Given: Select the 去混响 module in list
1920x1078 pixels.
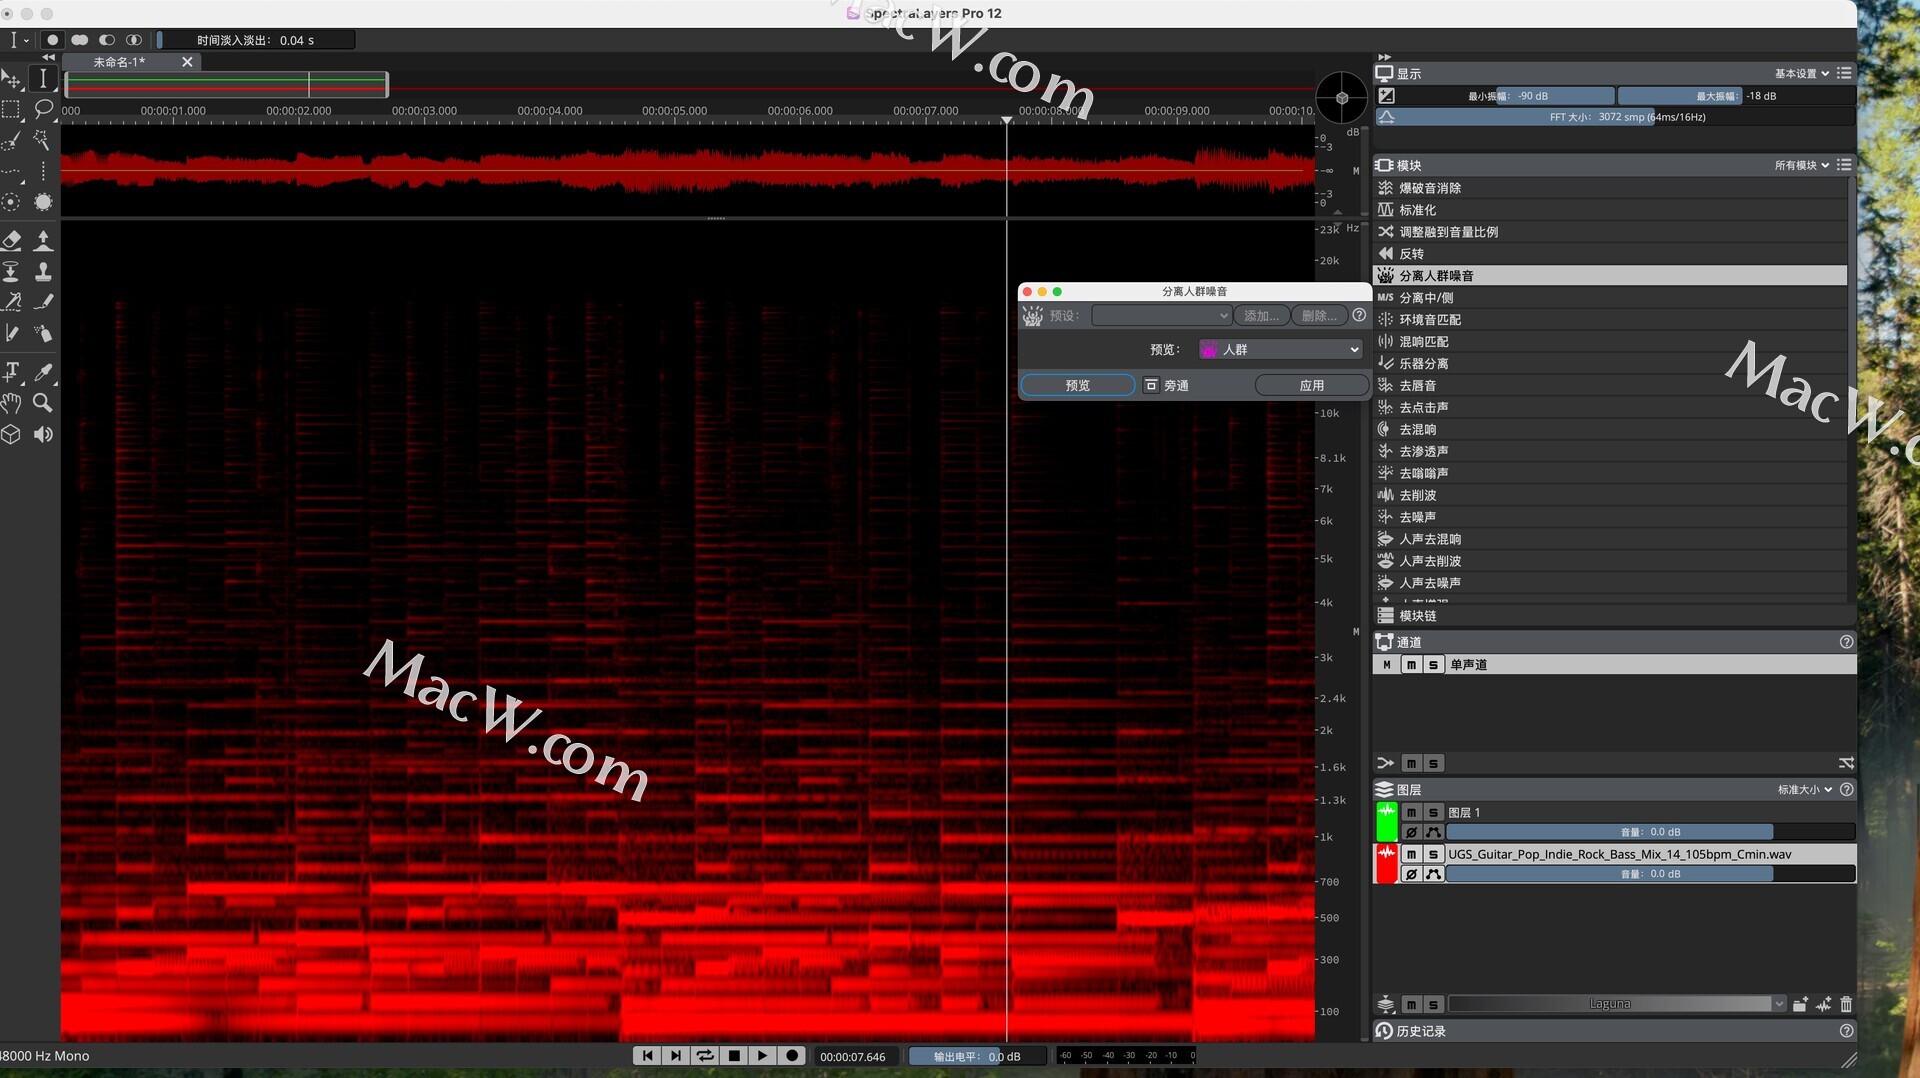Looking at the screenshot, I should 1417,429.
